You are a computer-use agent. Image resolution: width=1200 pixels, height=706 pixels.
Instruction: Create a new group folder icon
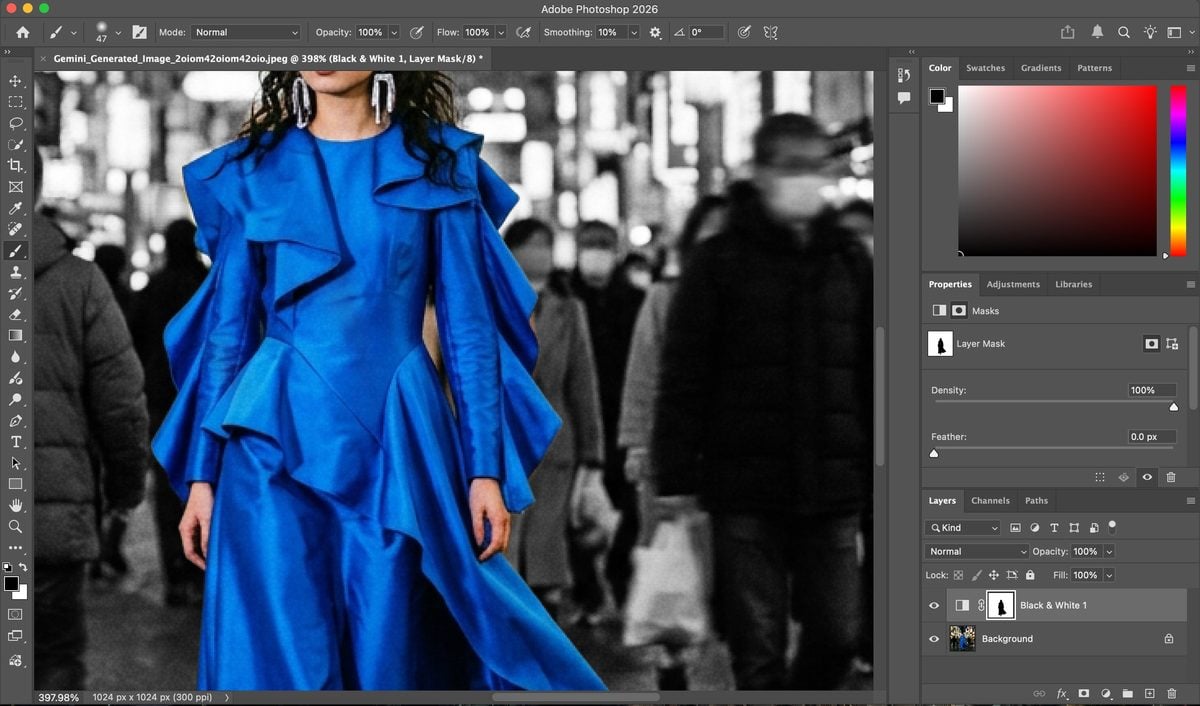[x=1128, y=693]
